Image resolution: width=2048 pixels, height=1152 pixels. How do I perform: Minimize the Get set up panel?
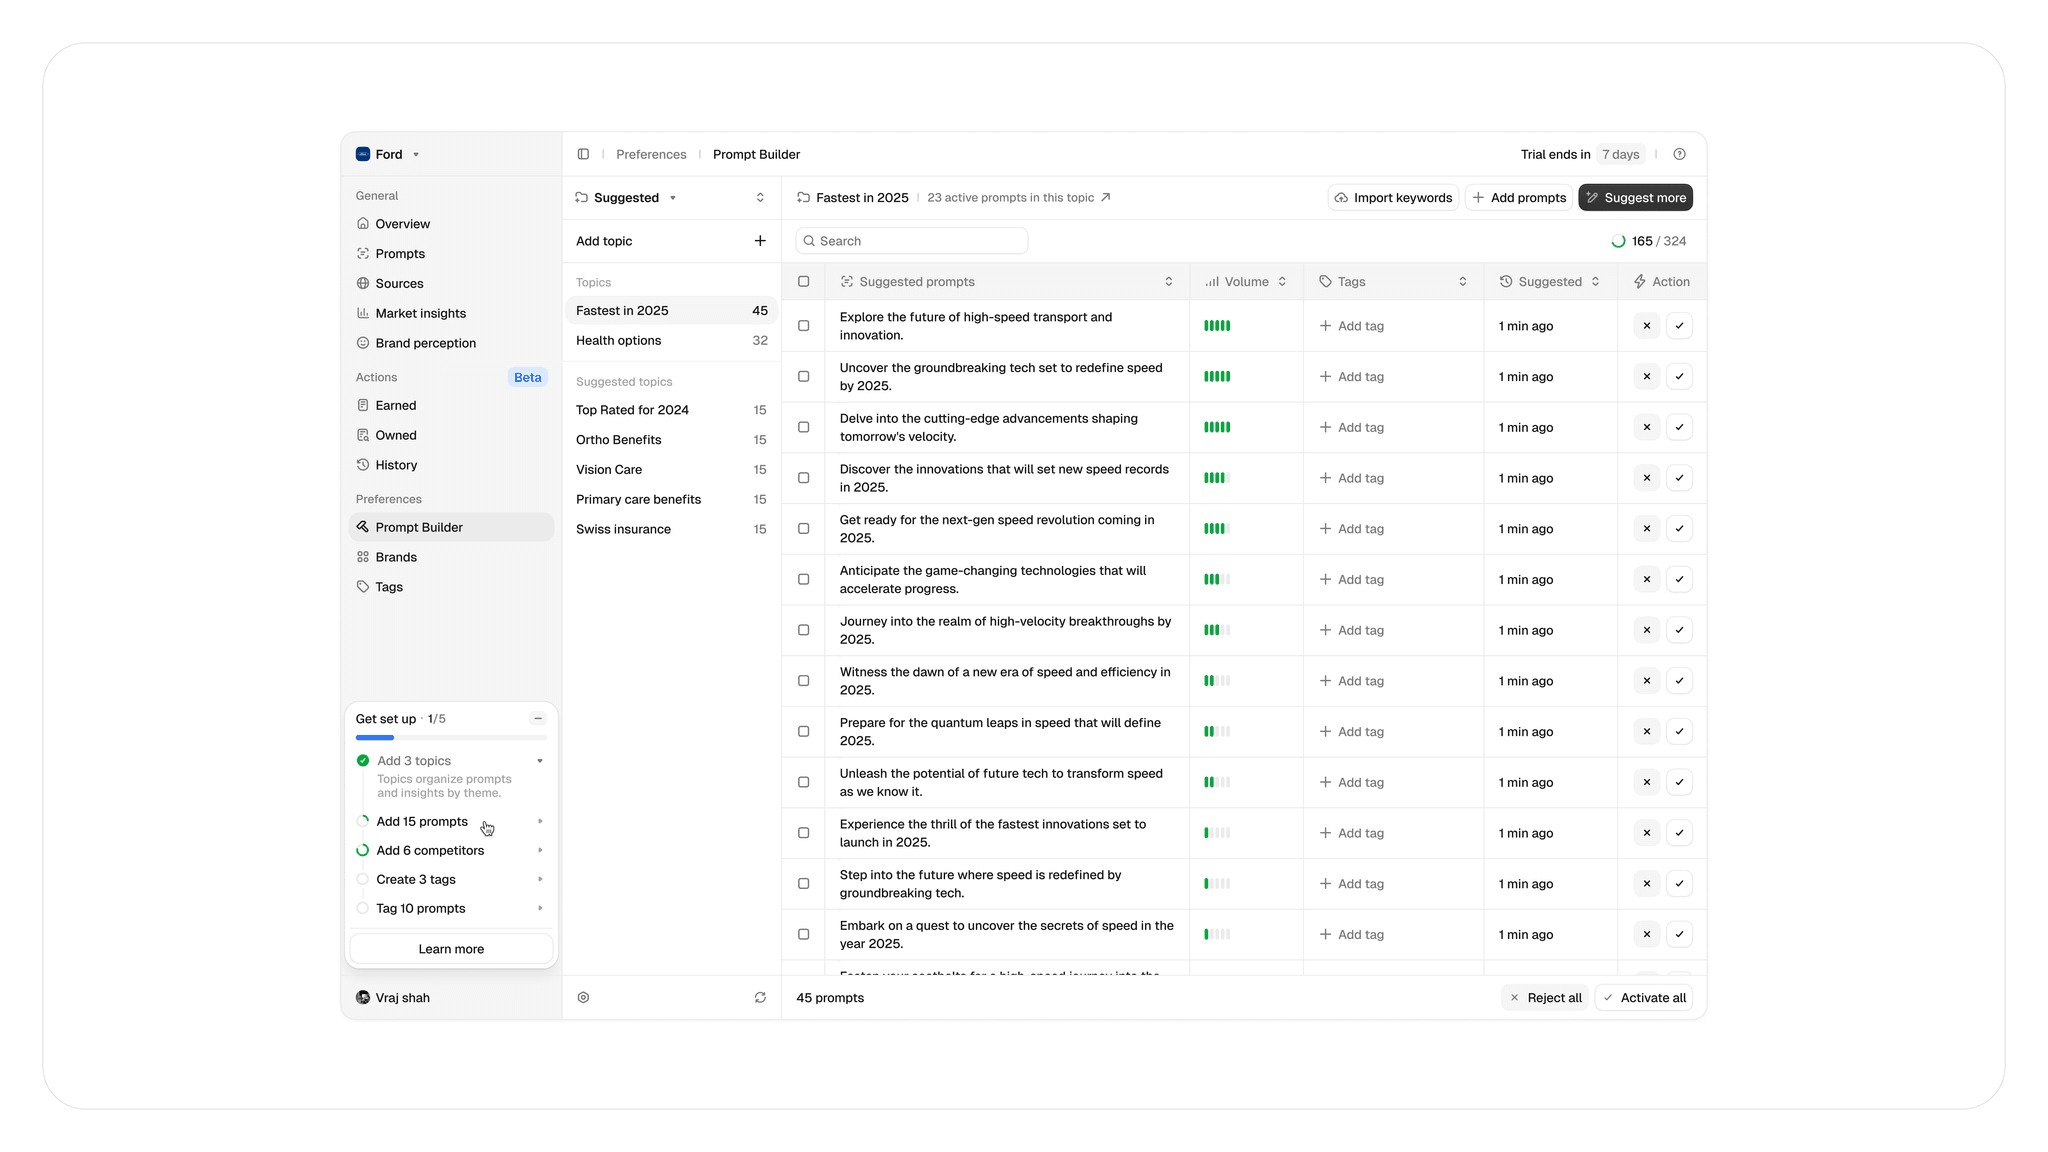pos(538,719)
